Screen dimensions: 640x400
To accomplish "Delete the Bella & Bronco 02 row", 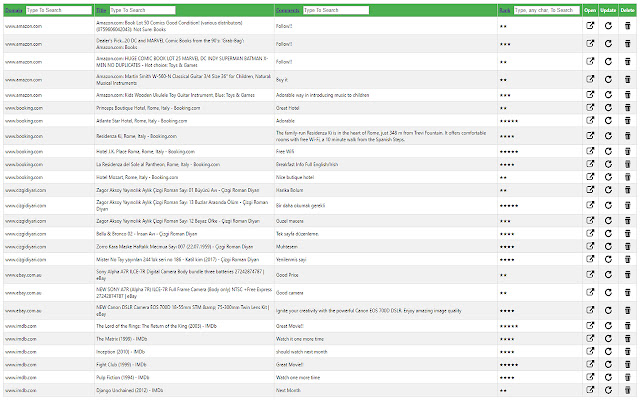I will pos(628,233).
